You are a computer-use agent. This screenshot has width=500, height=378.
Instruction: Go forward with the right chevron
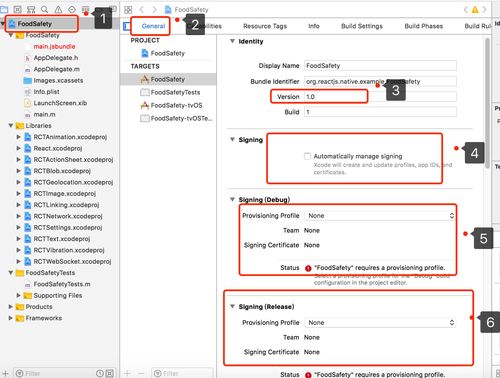click(x=154, y=10)
